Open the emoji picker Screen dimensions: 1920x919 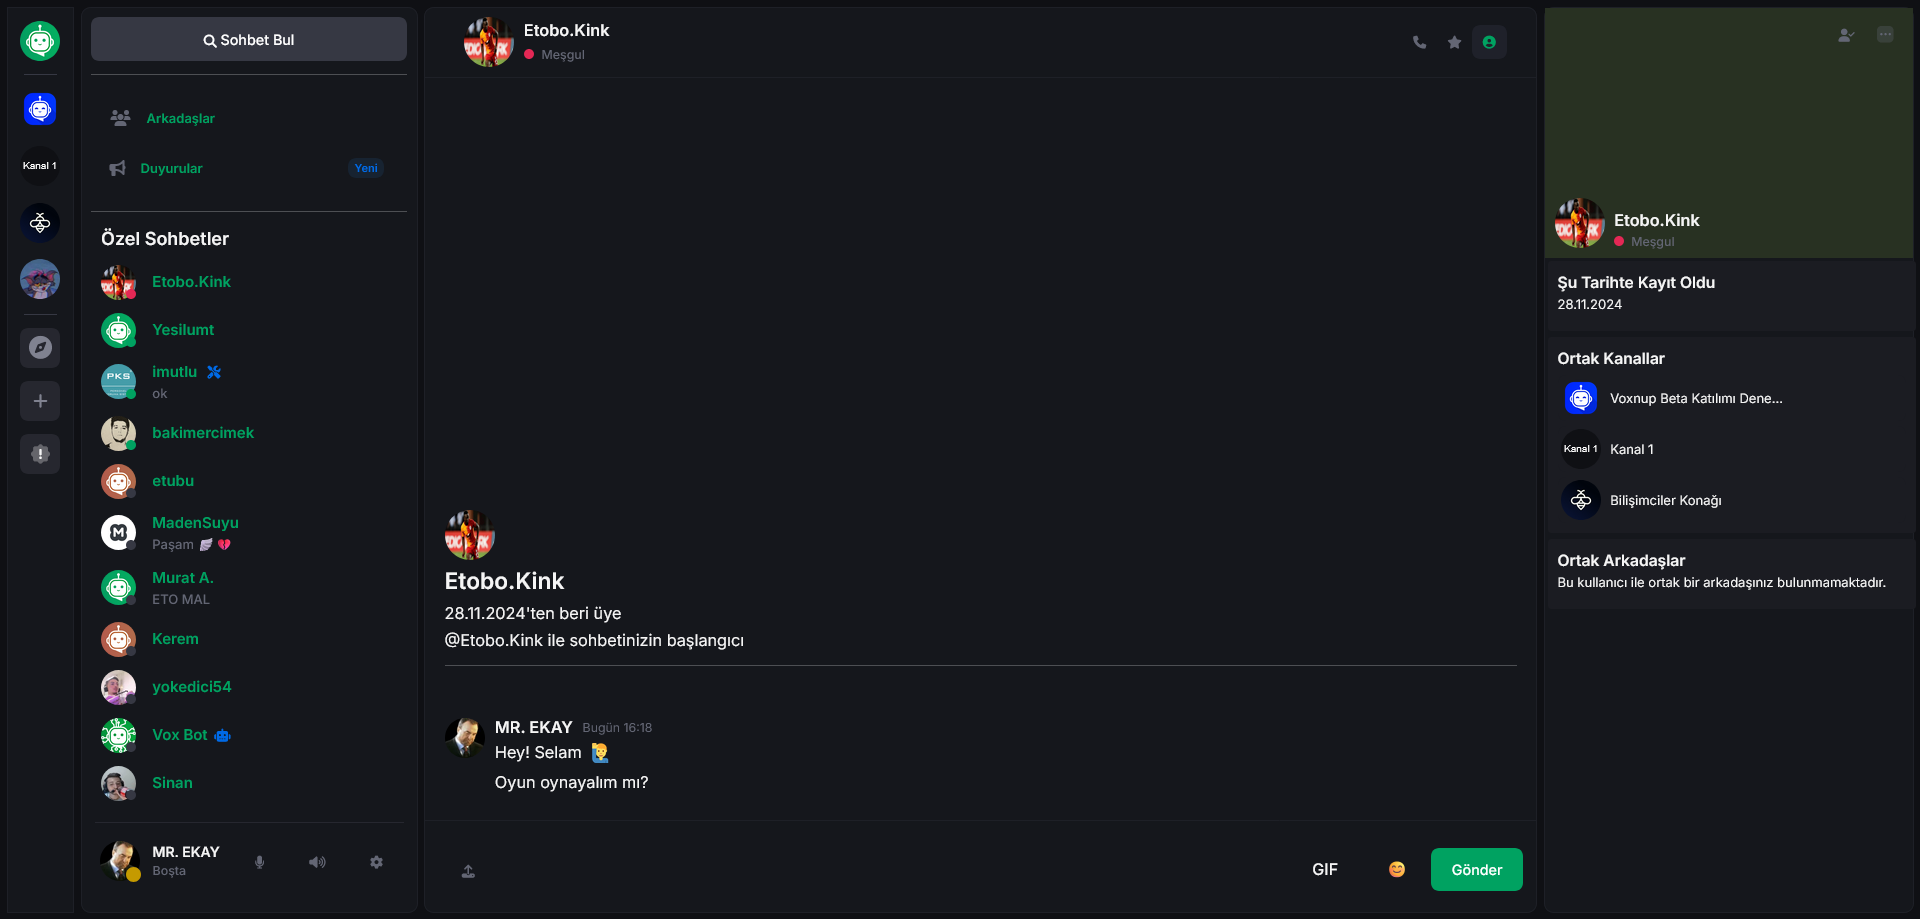pyautogui.click(x=1397, y=870)
